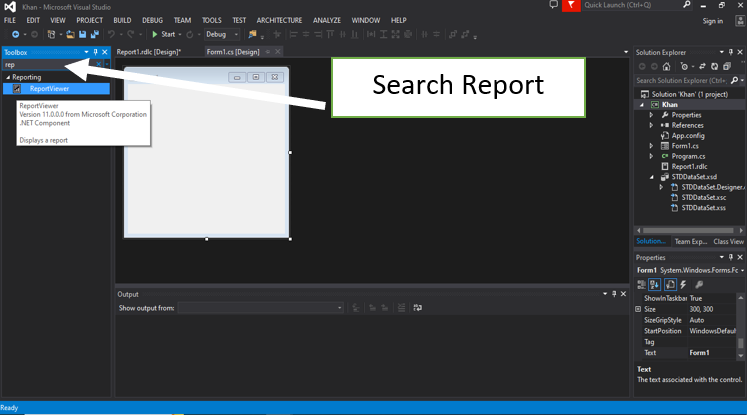Switch to Class View tab
Viewport: 747px width, 415px height.
click(728, 242)
